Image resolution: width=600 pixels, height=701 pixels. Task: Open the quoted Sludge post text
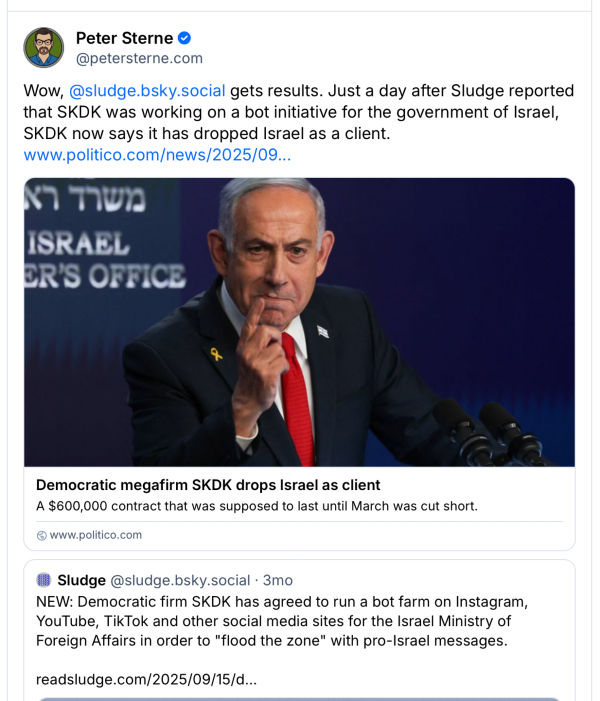(280, 621)
